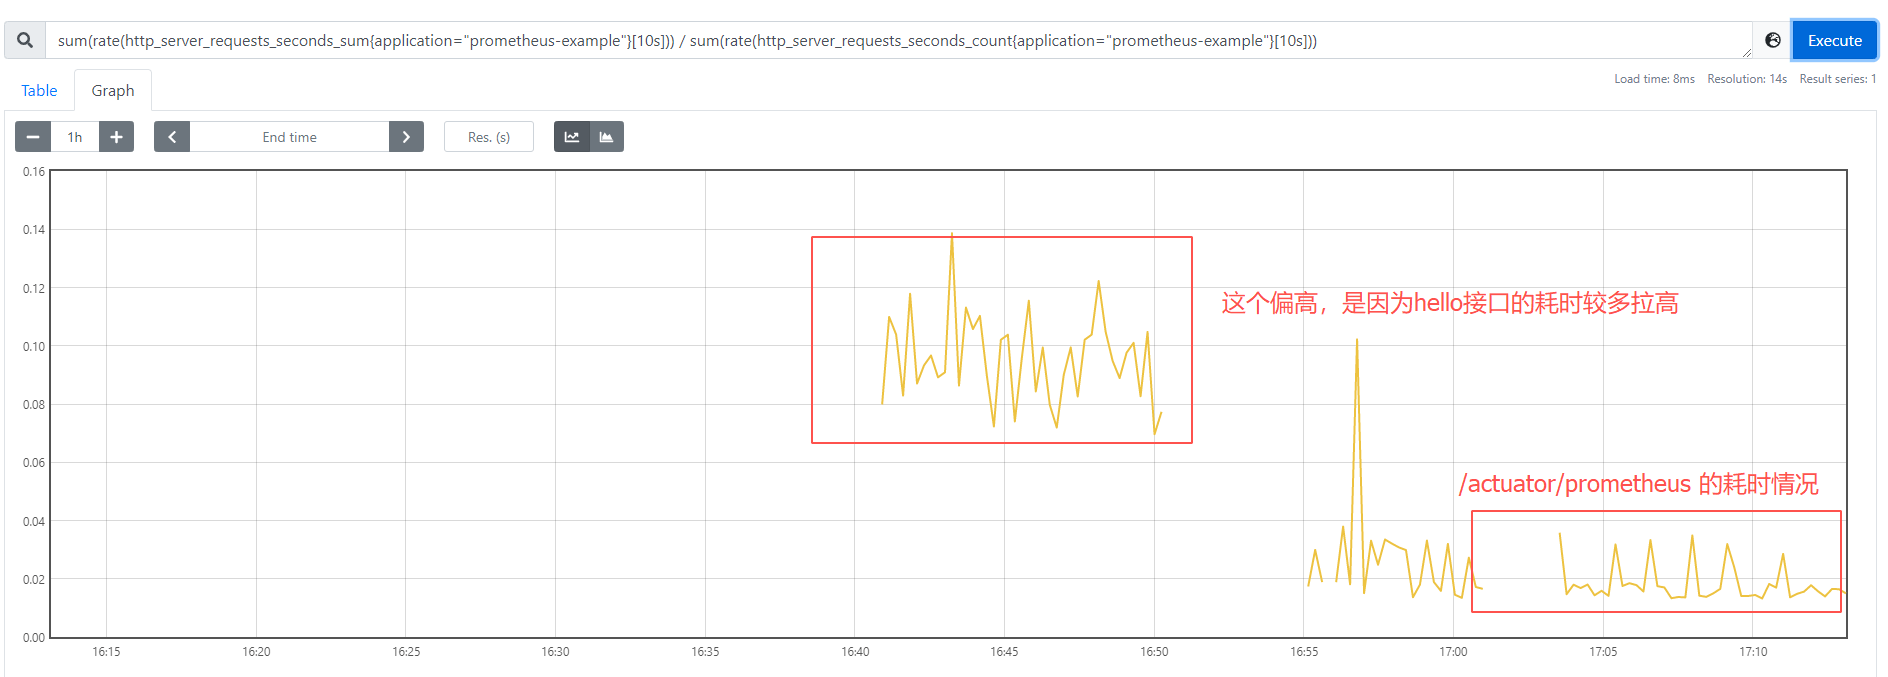Open the metrics explorer globe icon
Viewport: 1888px width, 677px height.
(1772, 41)
